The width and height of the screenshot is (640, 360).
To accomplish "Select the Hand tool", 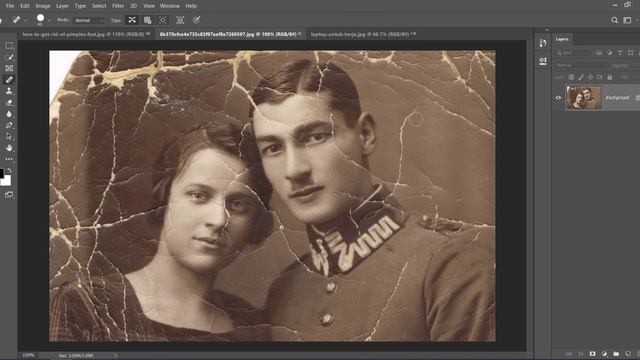I will coord(9,148).
